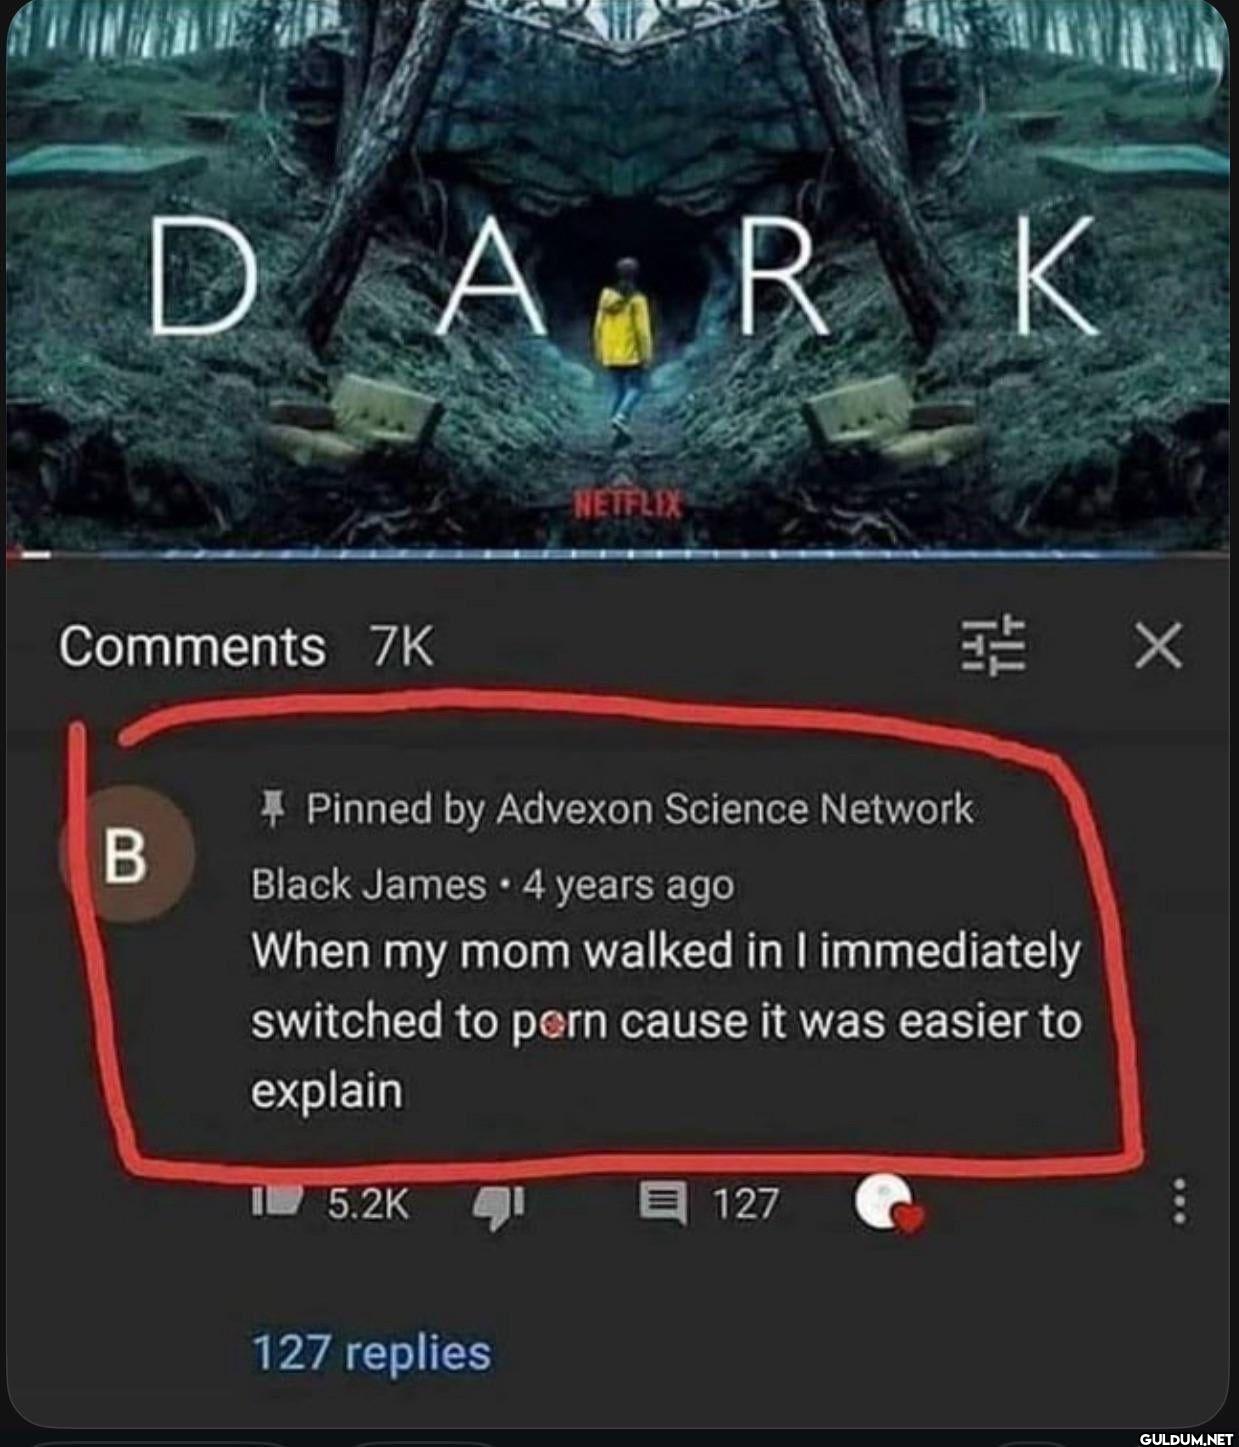The width and height of the screenshot is (1239, 1447).
Task: Click the 4 years ago timestamp
Action: 629,886
